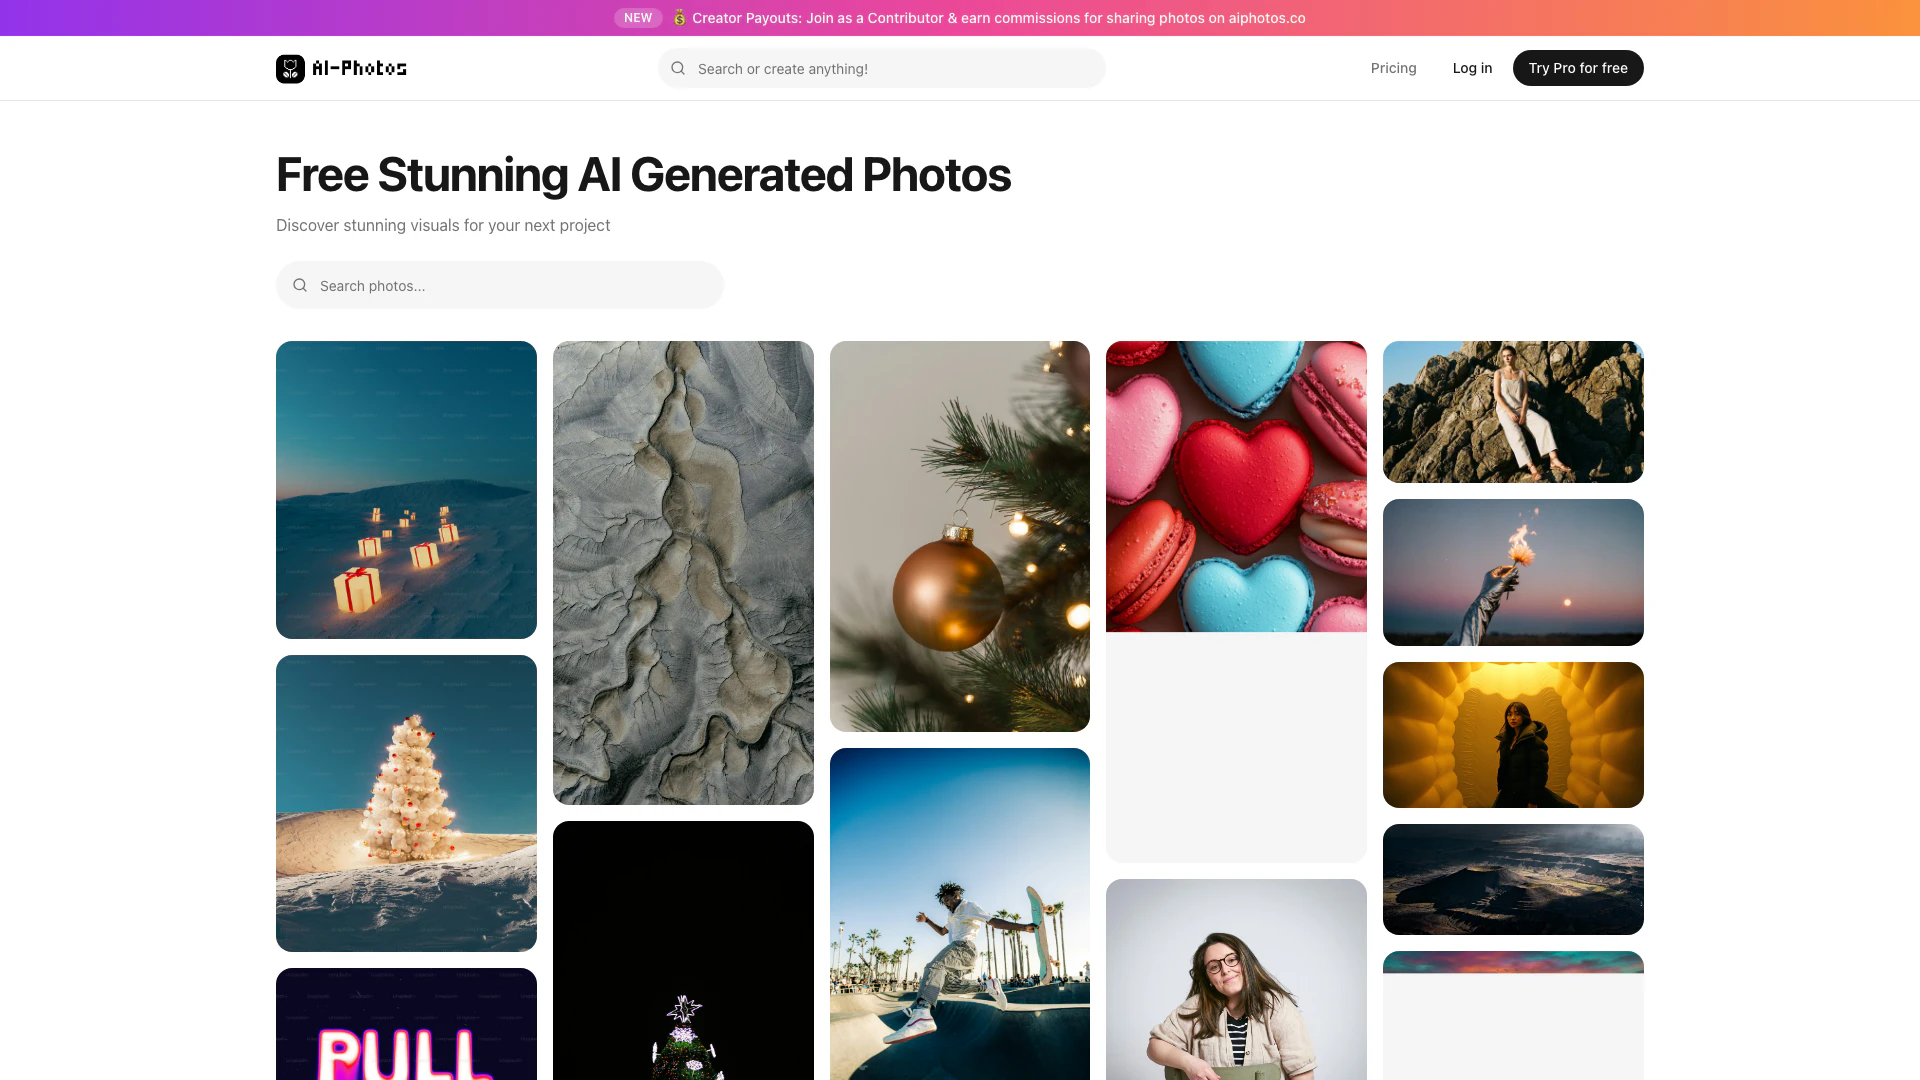Open the Pricing page
1920x1080 pixels.
pos(1393,68)
